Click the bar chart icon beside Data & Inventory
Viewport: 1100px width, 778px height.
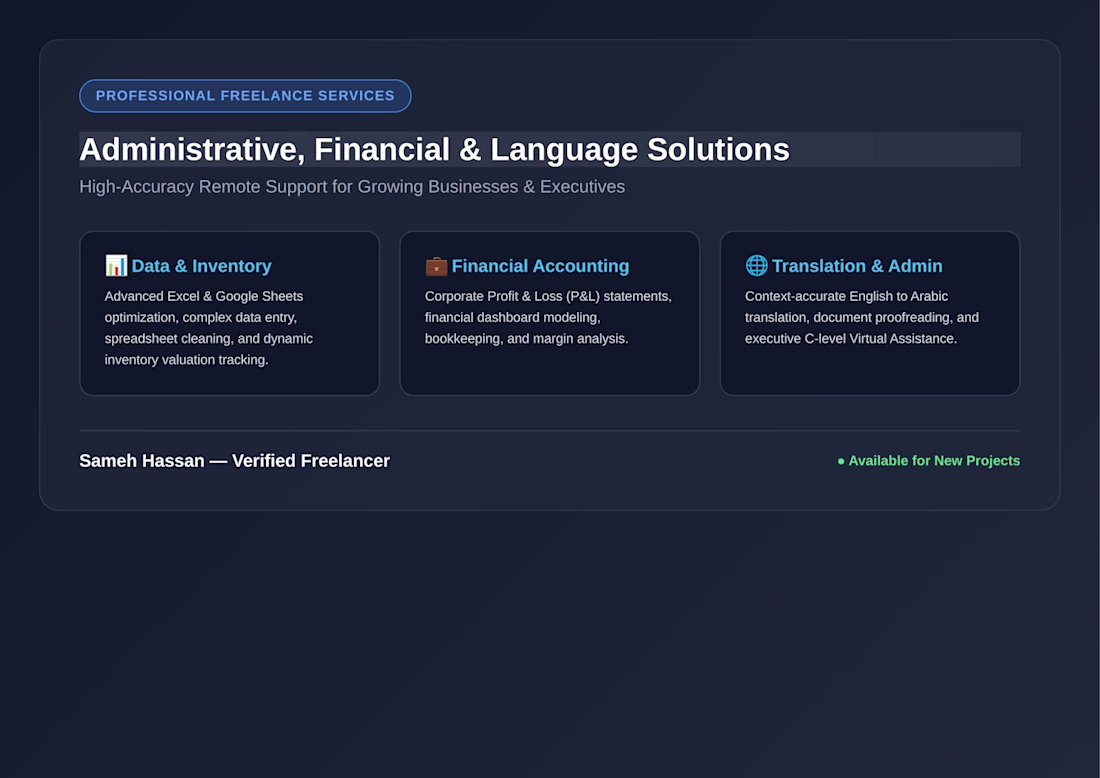coord(116,266)
